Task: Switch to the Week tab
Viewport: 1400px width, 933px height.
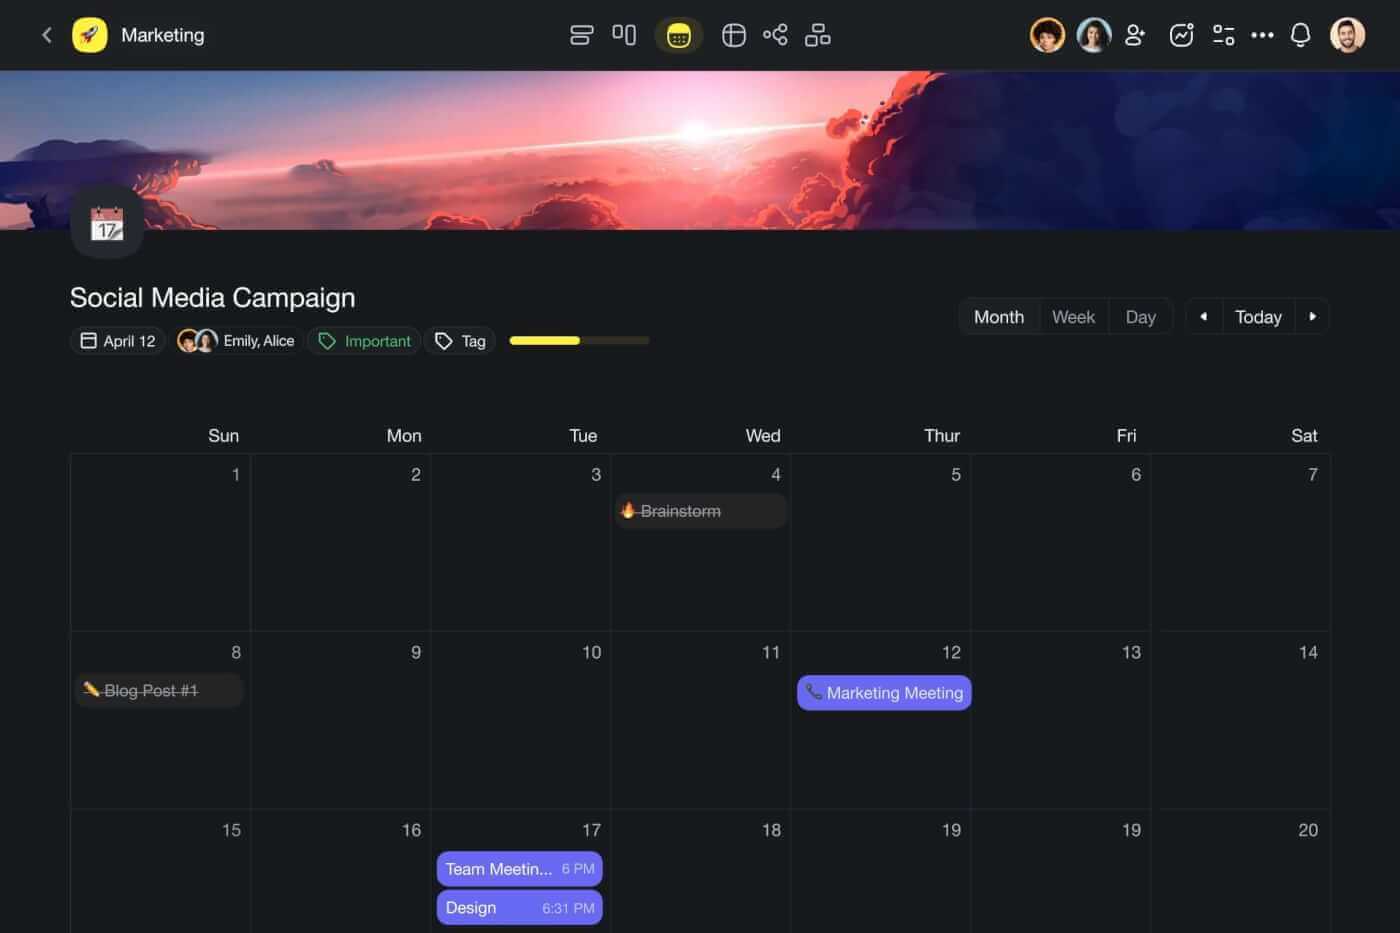Action: 1073,317
